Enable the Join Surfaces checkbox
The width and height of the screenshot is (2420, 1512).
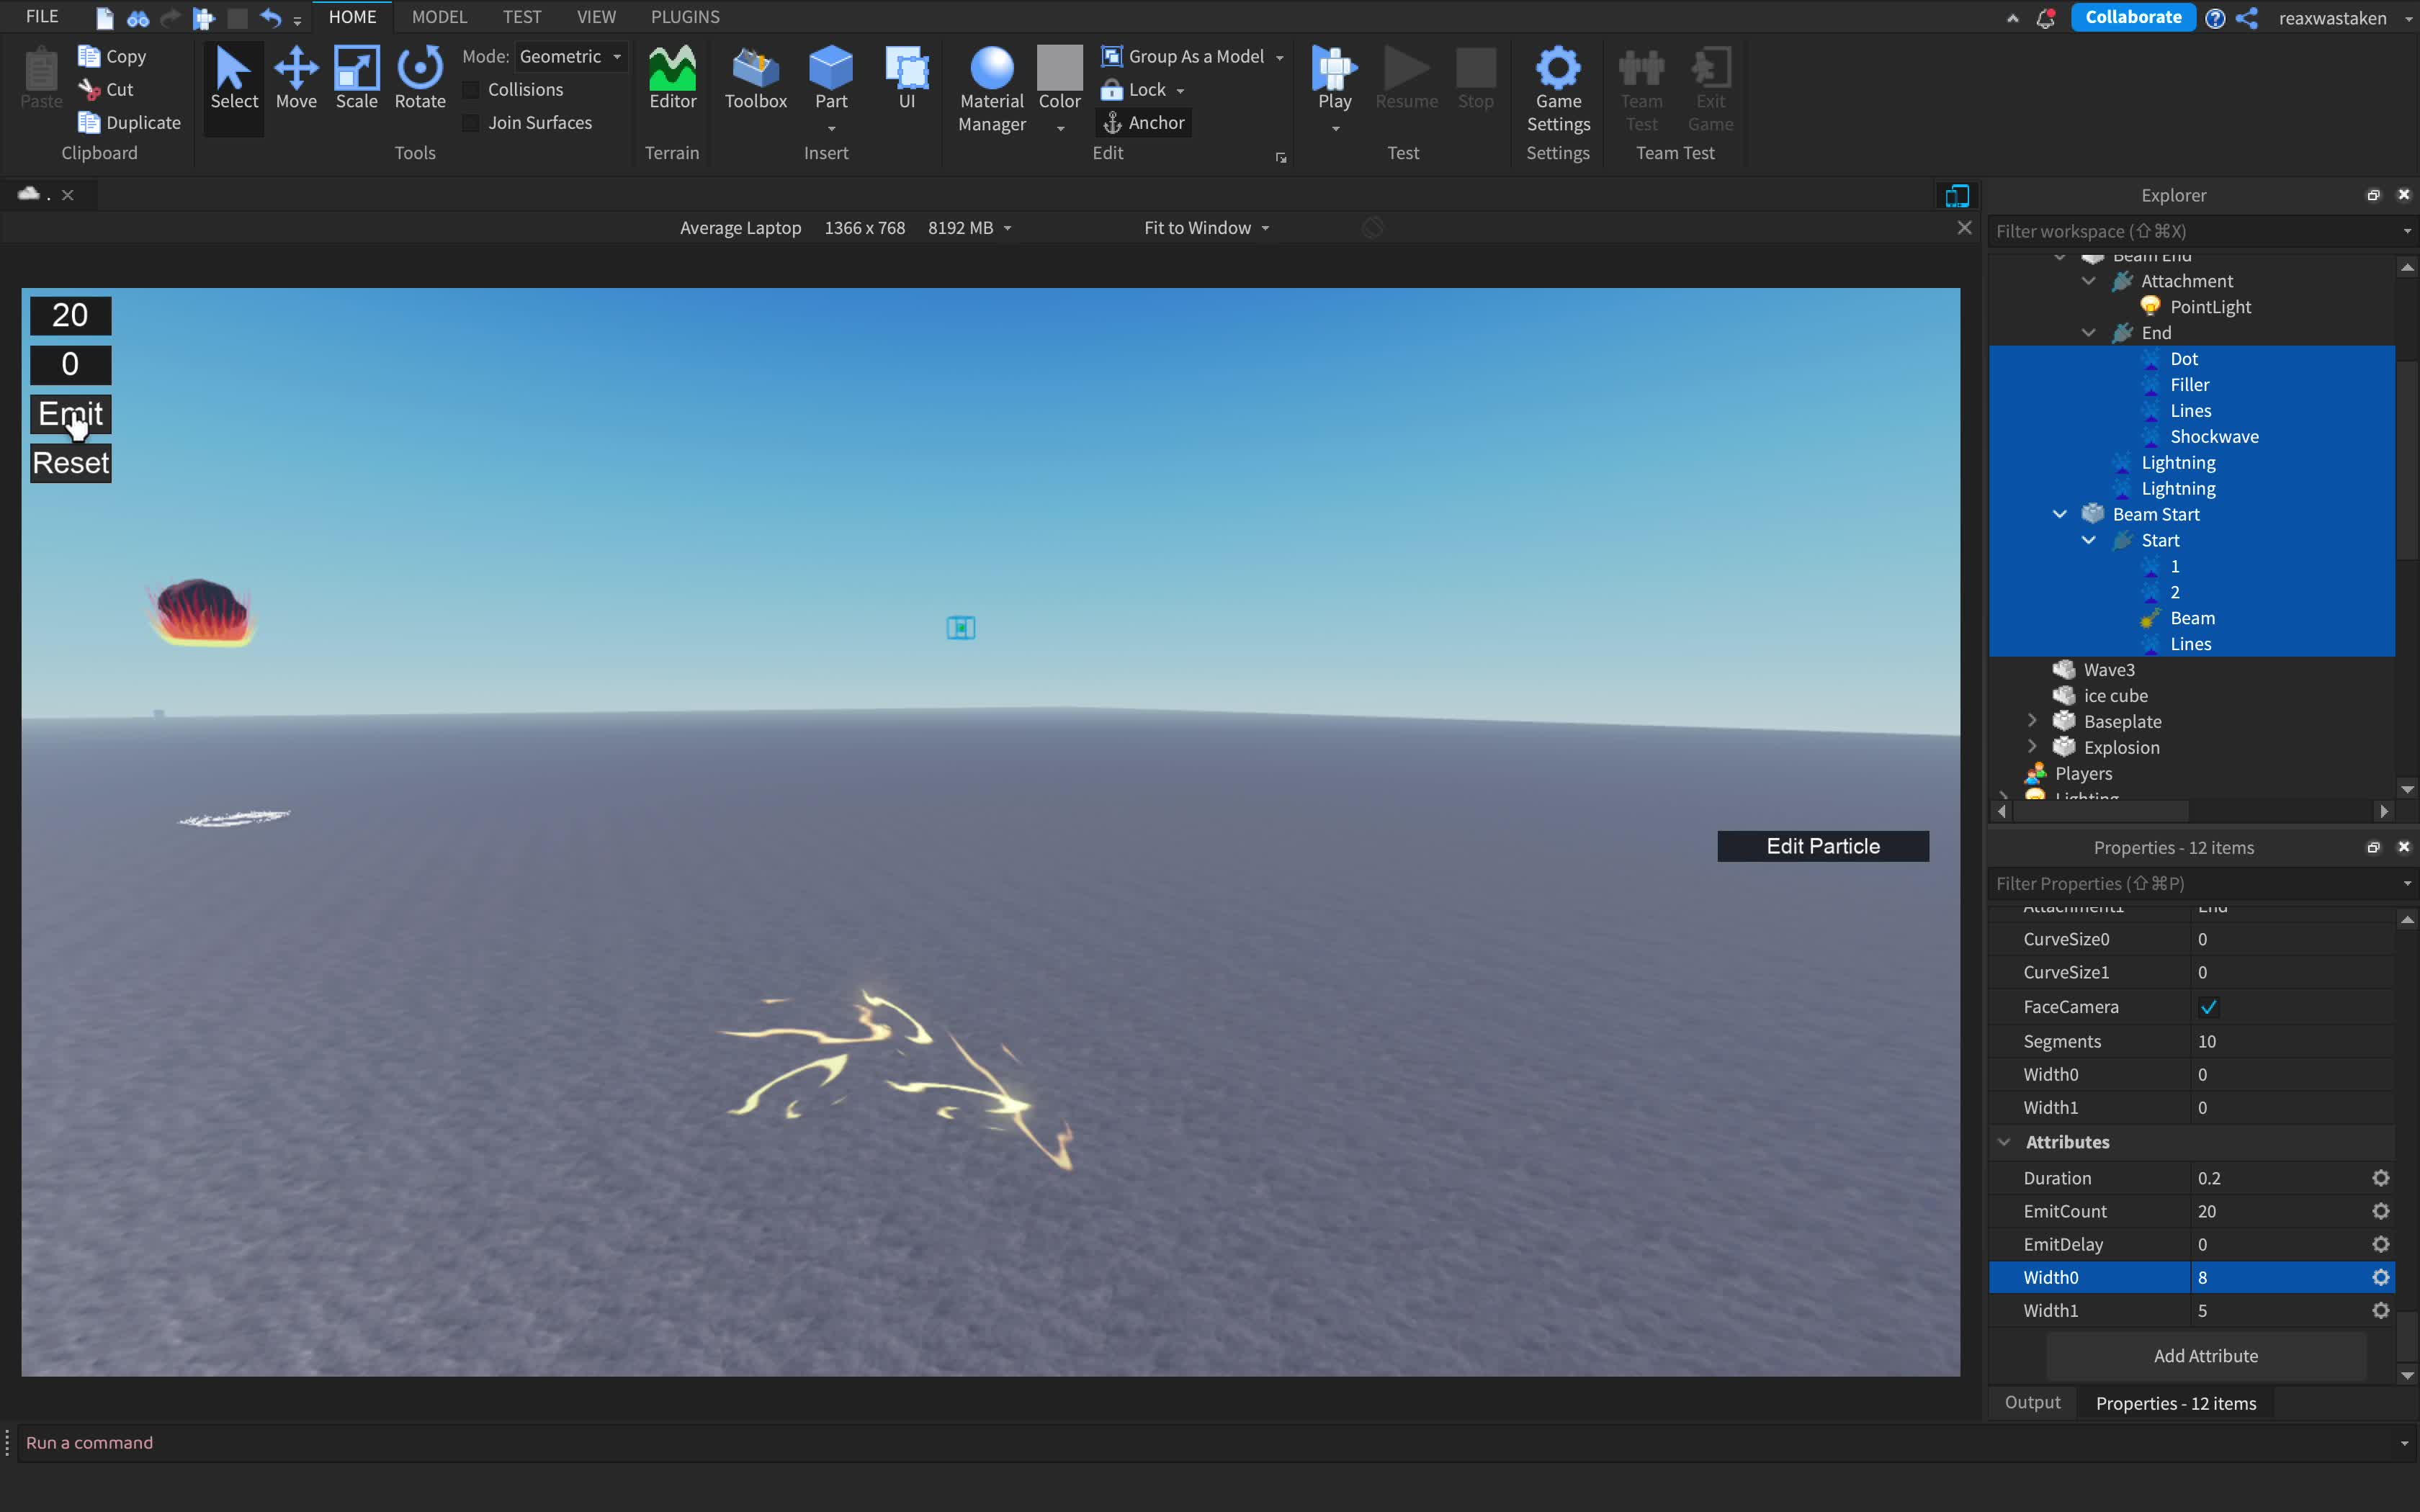(x=471, y=123)
